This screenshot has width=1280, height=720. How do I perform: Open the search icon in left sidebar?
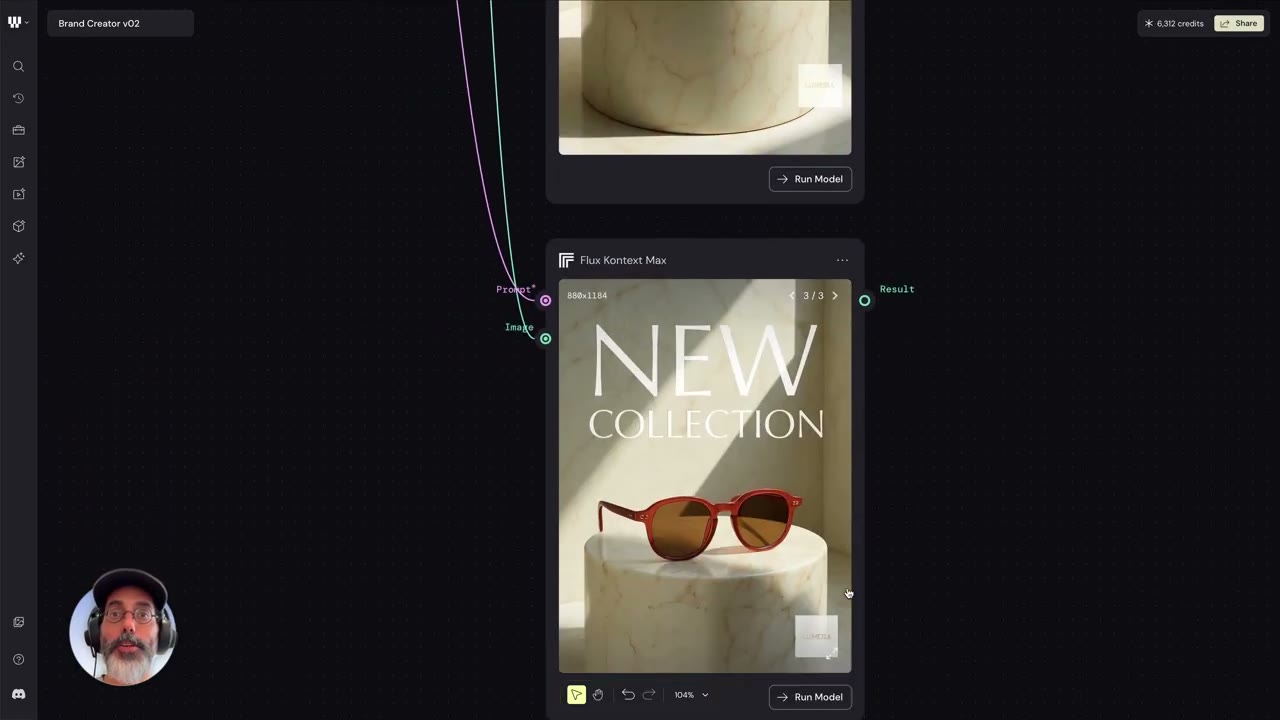point(18,66)
